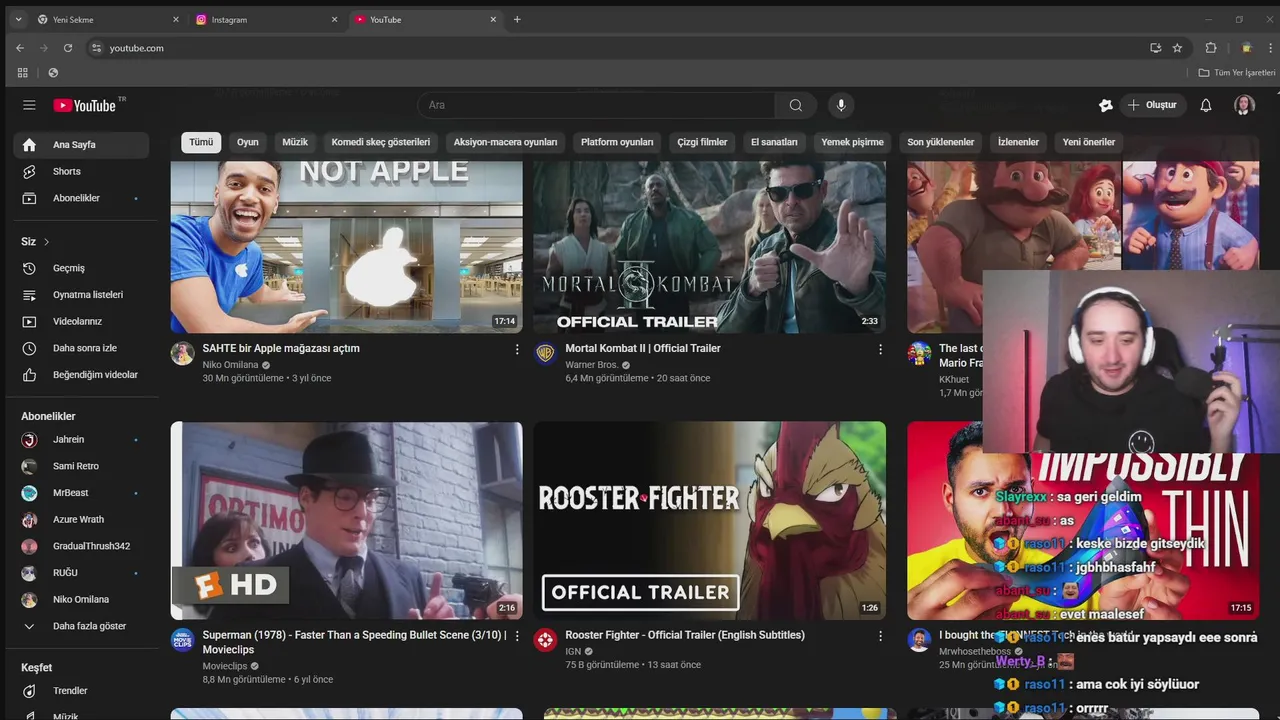Select Aksiyon-macera oyunları chip
Screen dimensions: 1280x720
click(505, 142)
